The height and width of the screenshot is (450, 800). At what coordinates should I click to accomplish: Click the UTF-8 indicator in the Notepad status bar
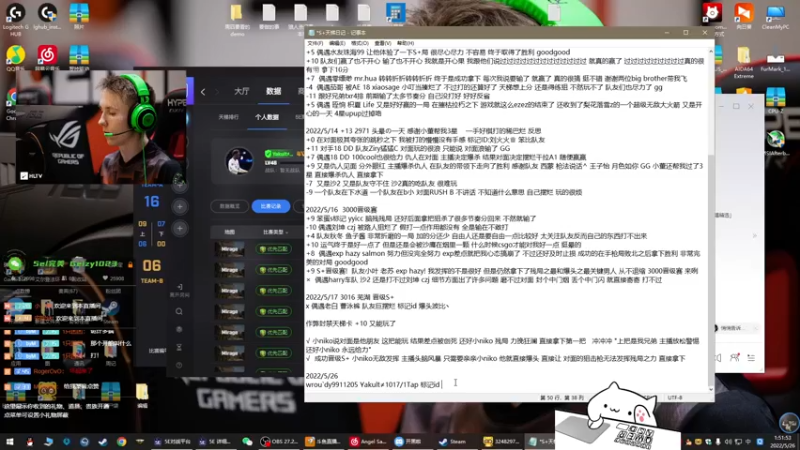pyautogui.click(x=674, y=397)
